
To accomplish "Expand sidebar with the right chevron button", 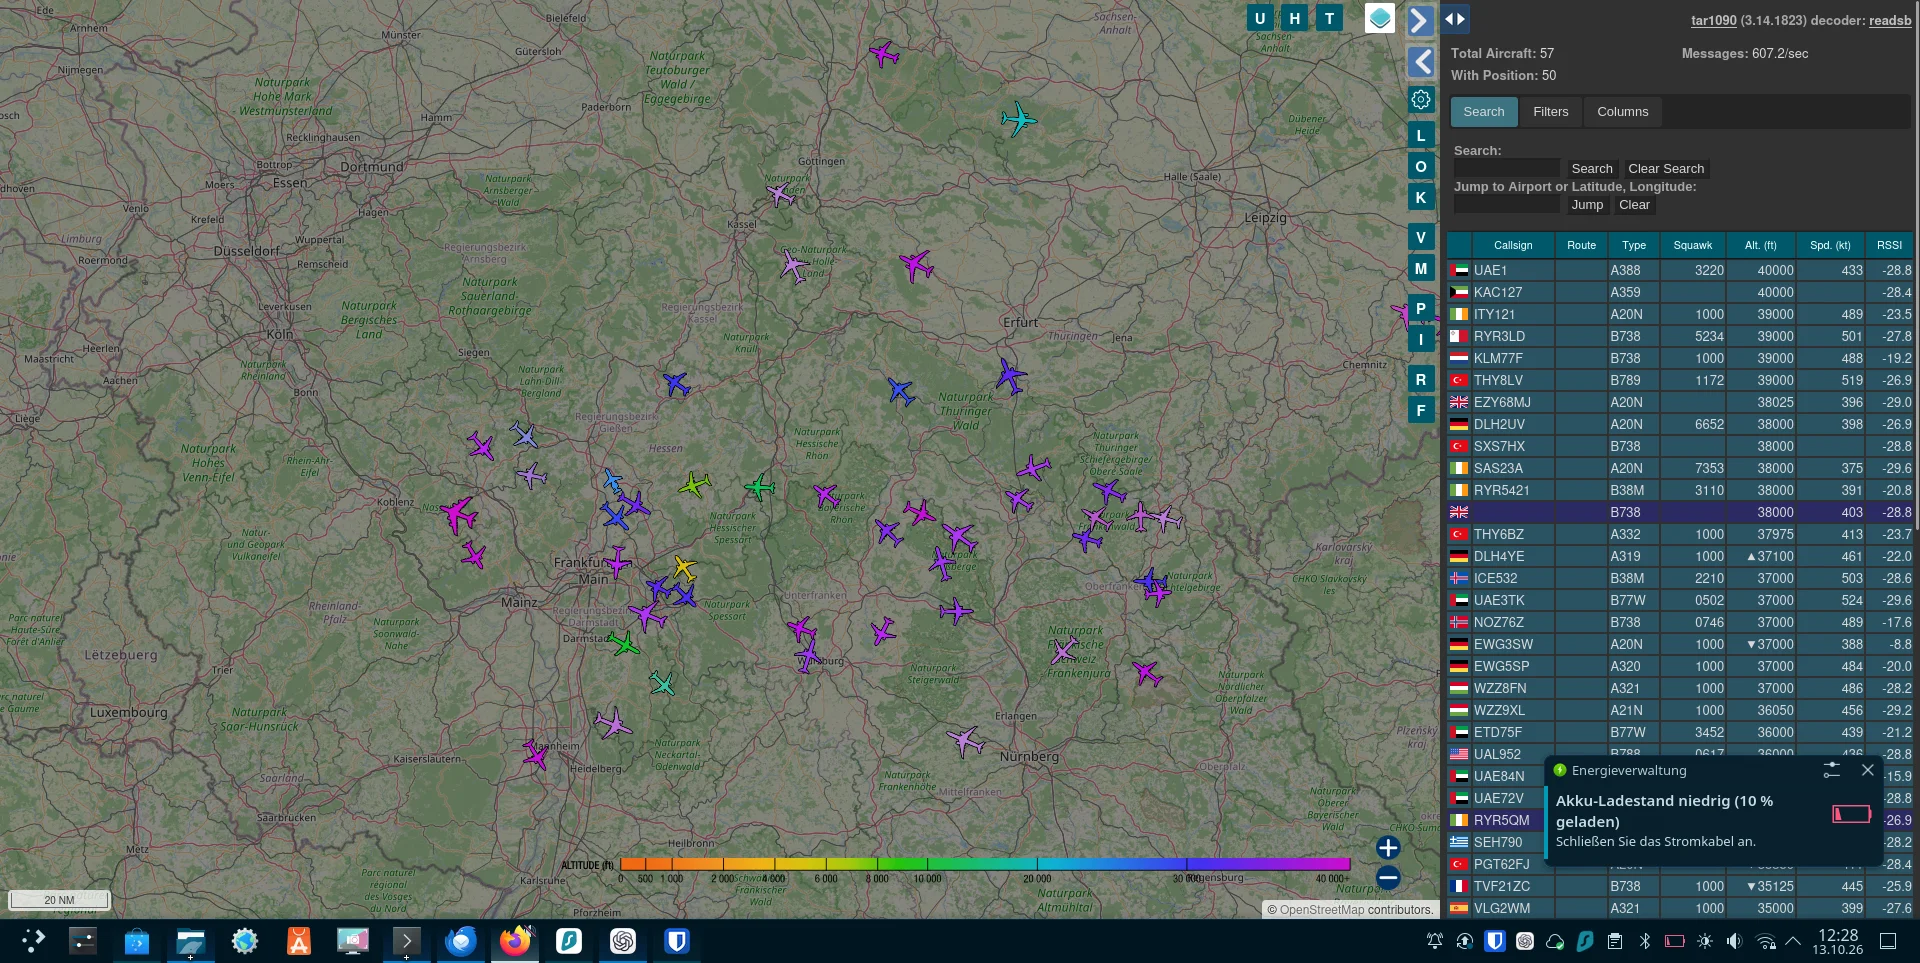I will click(1421, 20).
